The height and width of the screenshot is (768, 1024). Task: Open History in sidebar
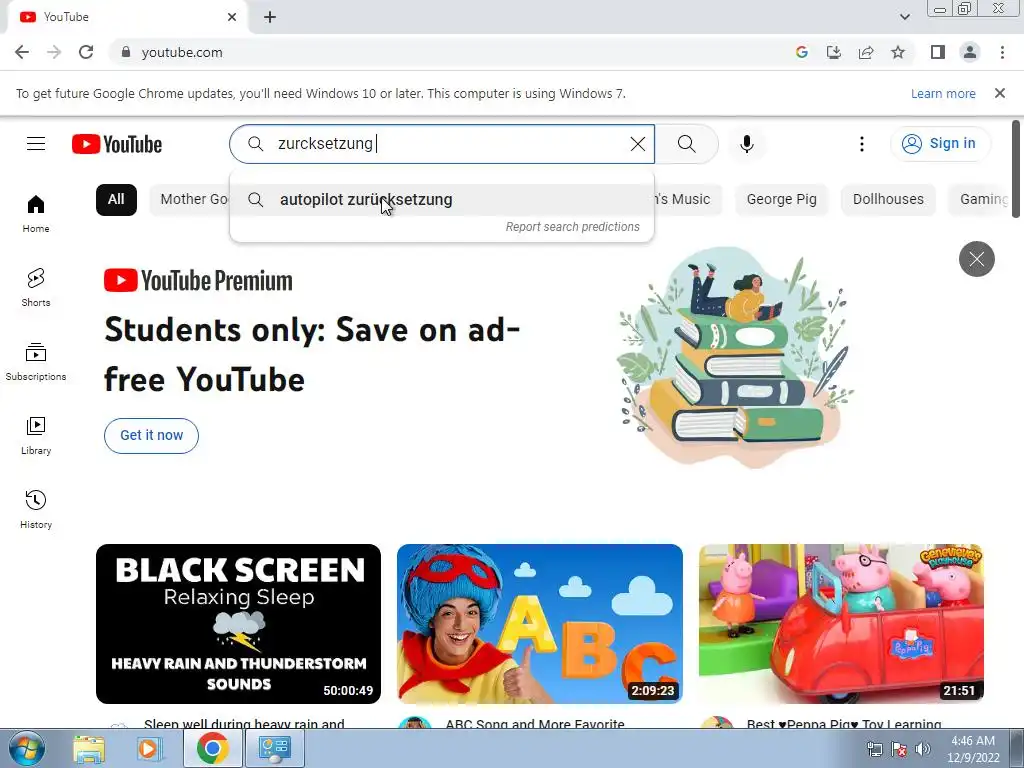pos(36,509)
